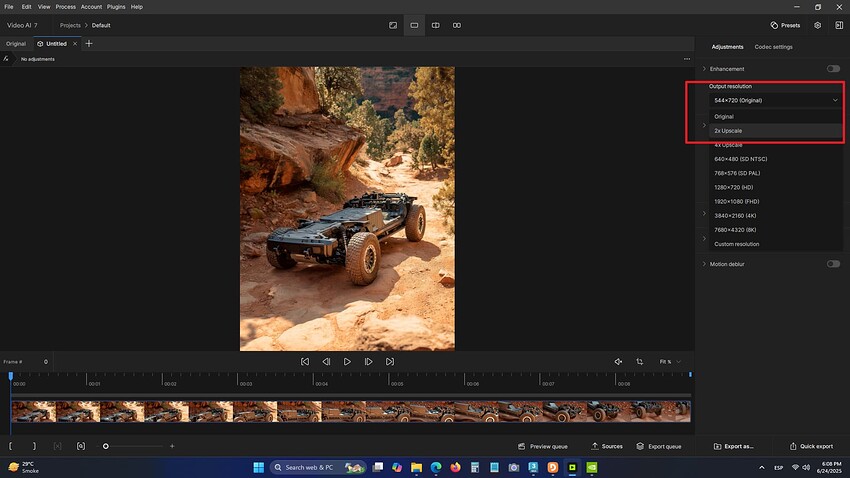Expand the Motion deblur section
Screen dimensions: 850x478
[704, 264]
